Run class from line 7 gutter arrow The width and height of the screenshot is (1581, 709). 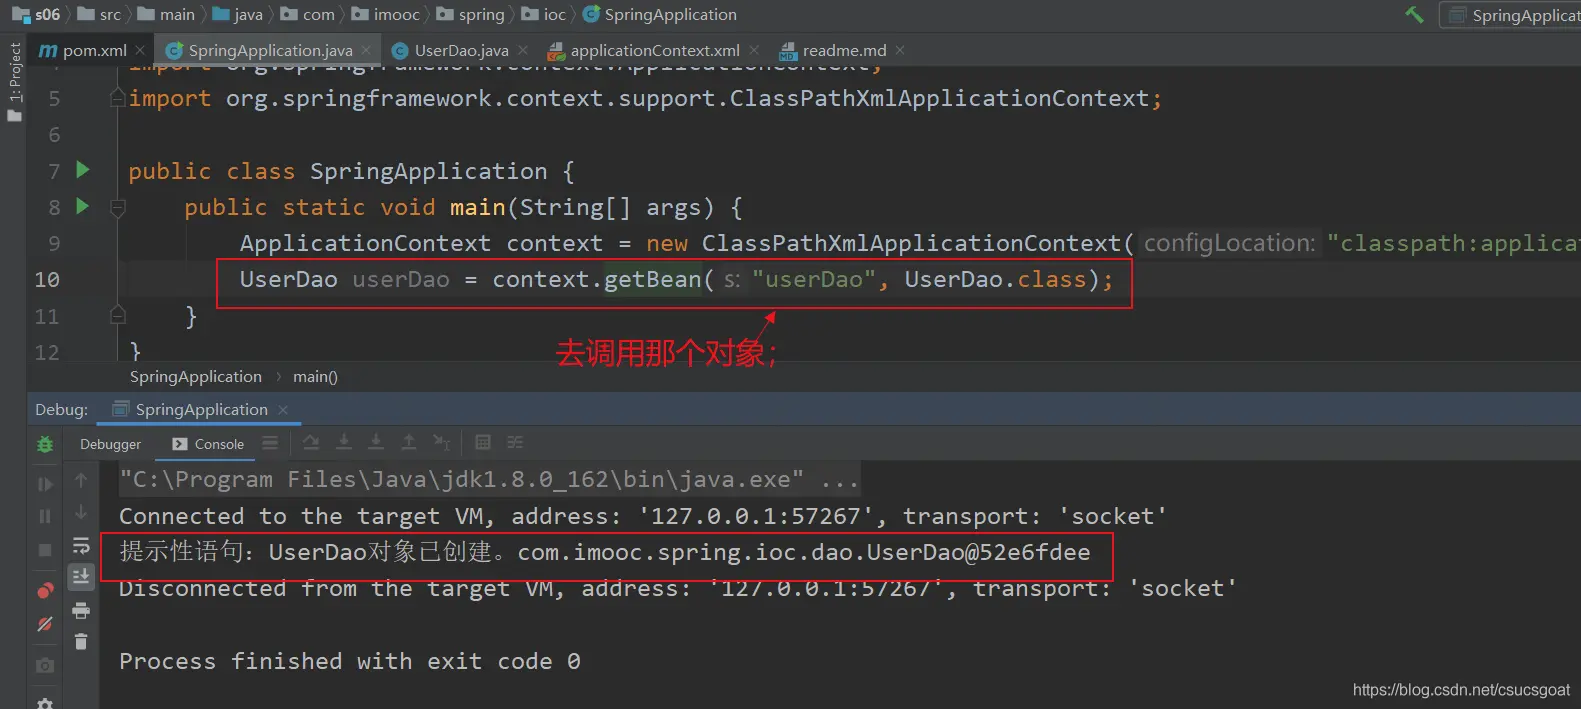pyautogui.click(x=83, y=170)
